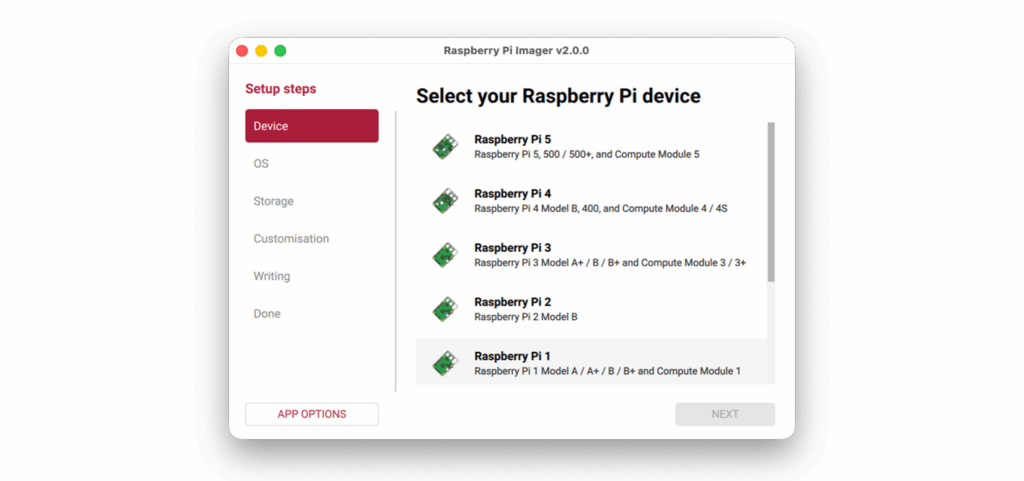Open APP OPTIONS
The image size is (1024, 481).
(311, 414)
